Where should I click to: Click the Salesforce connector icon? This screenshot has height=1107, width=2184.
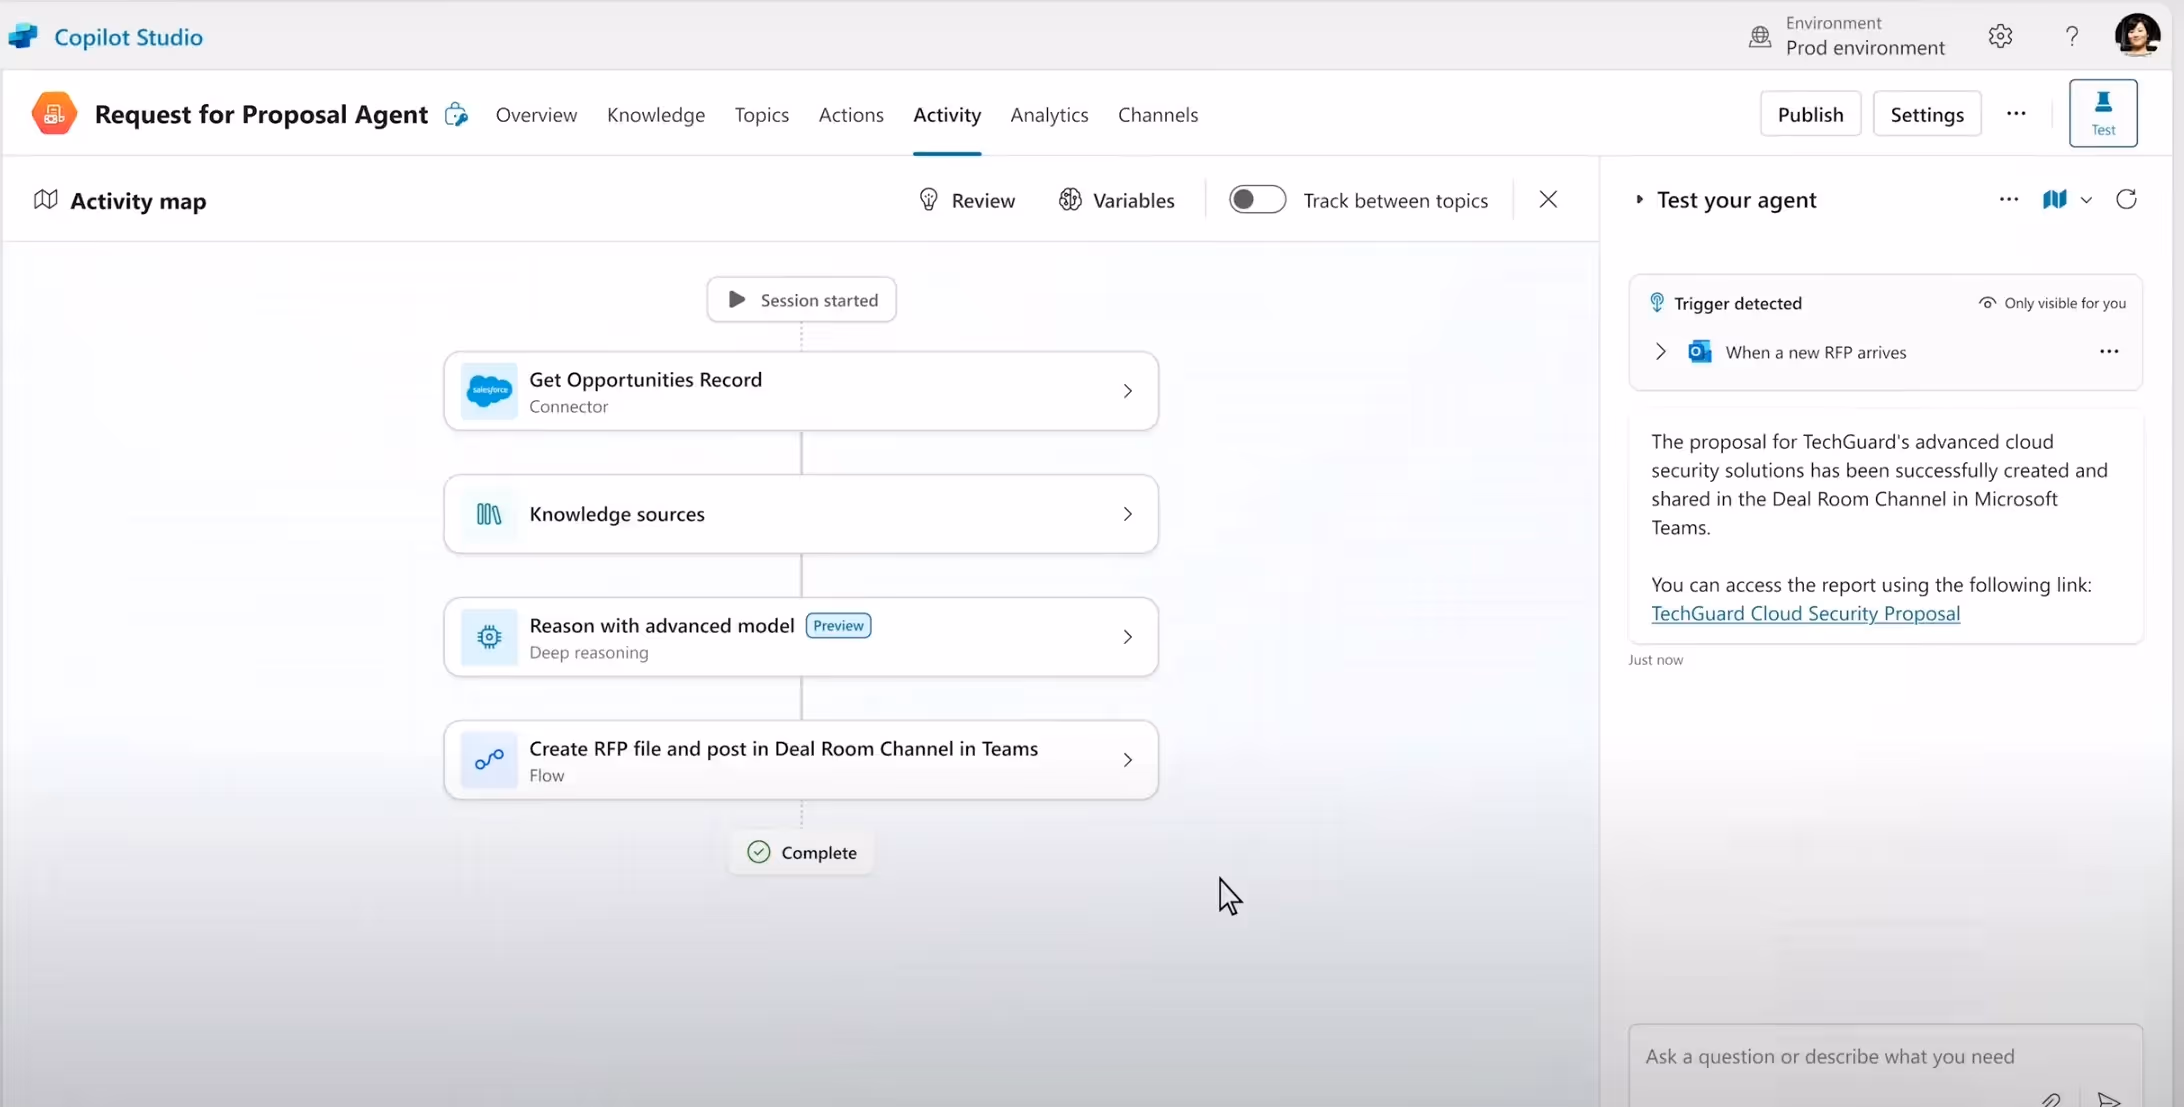[x=489, y=390]
